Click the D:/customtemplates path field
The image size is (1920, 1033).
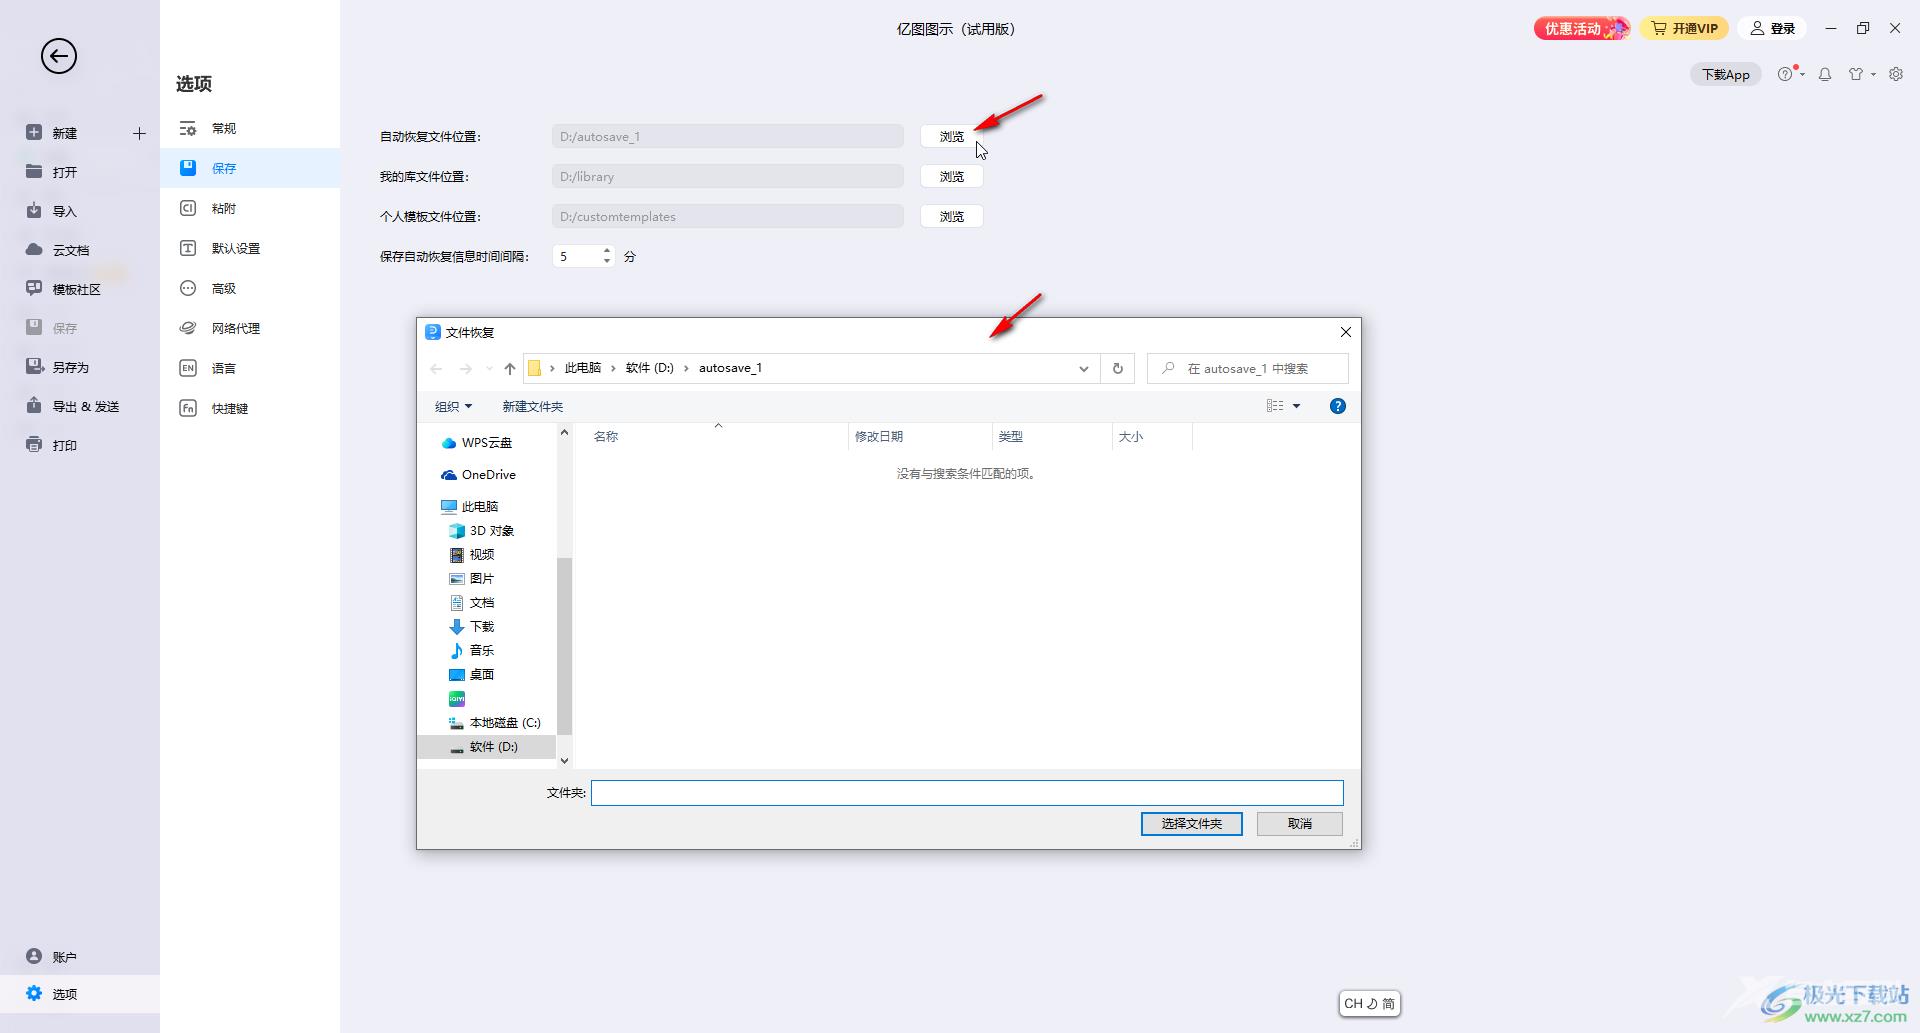click(x=727, y=216)
